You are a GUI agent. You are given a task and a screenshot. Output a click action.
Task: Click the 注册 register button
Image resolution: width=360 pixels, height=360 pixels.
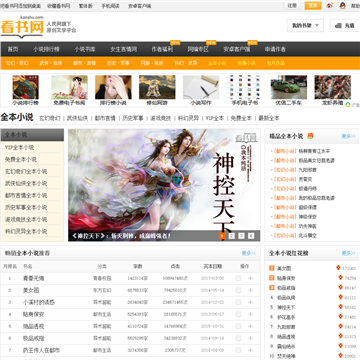pyautogui.click(x=292, y=6)
